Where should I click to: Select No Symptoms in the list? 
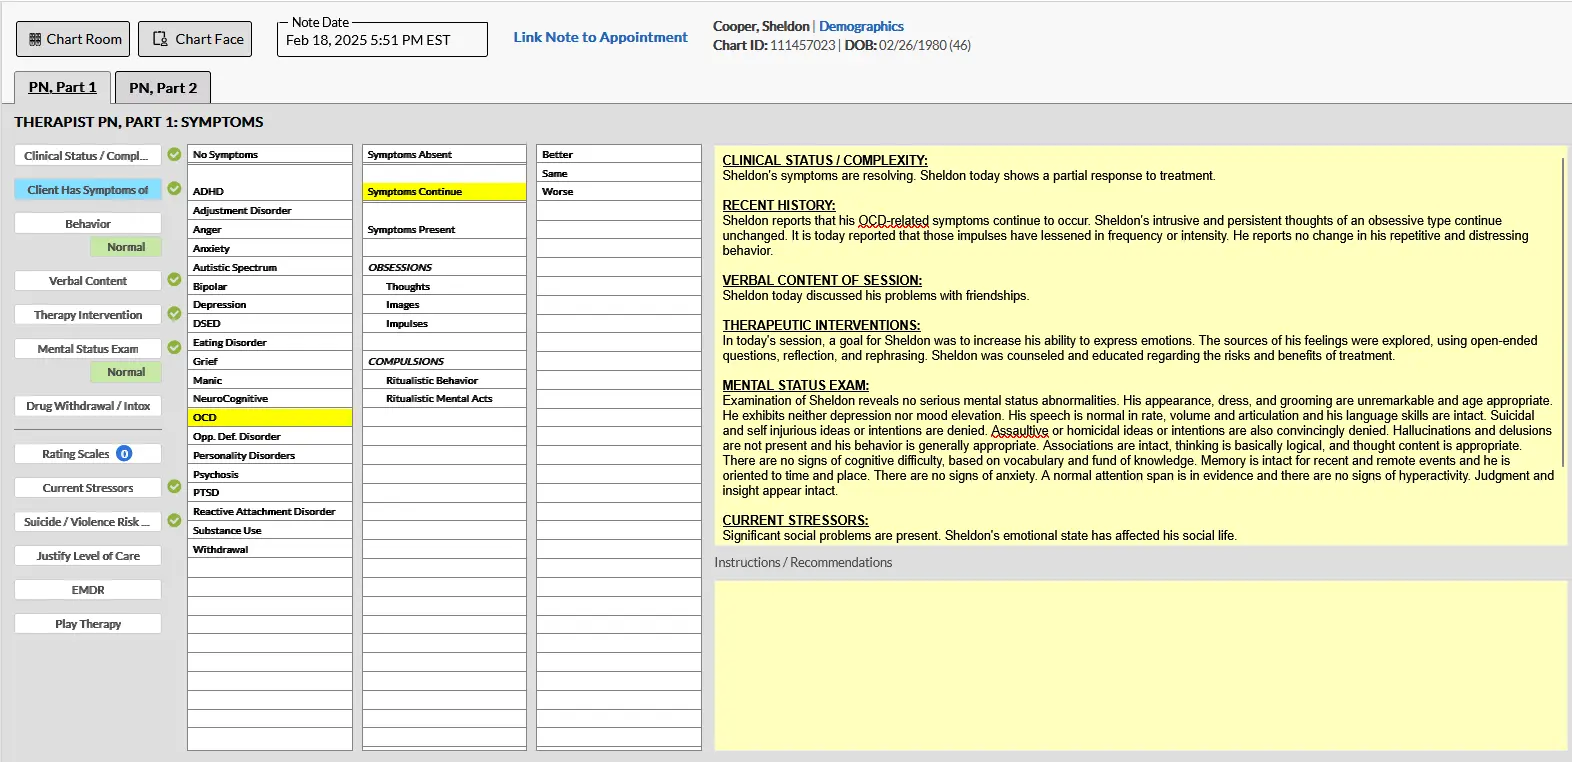270,155
